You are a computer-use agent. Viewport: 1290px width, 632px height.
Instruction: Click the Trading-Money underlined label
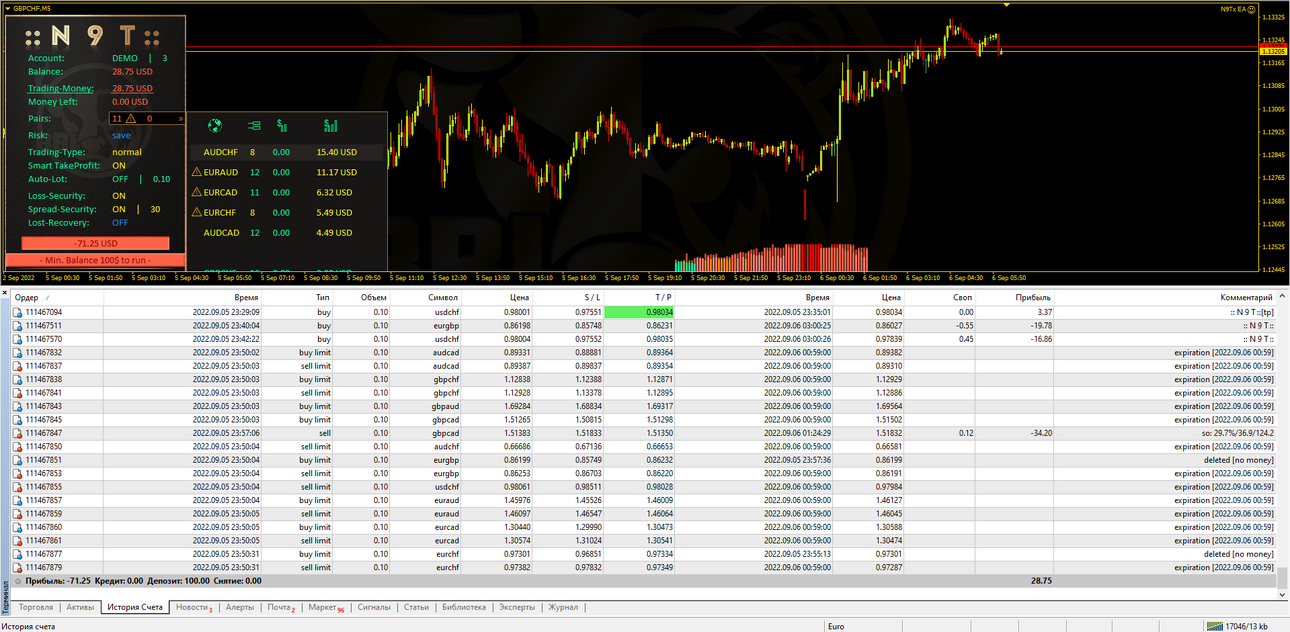(x=61, y=88)
